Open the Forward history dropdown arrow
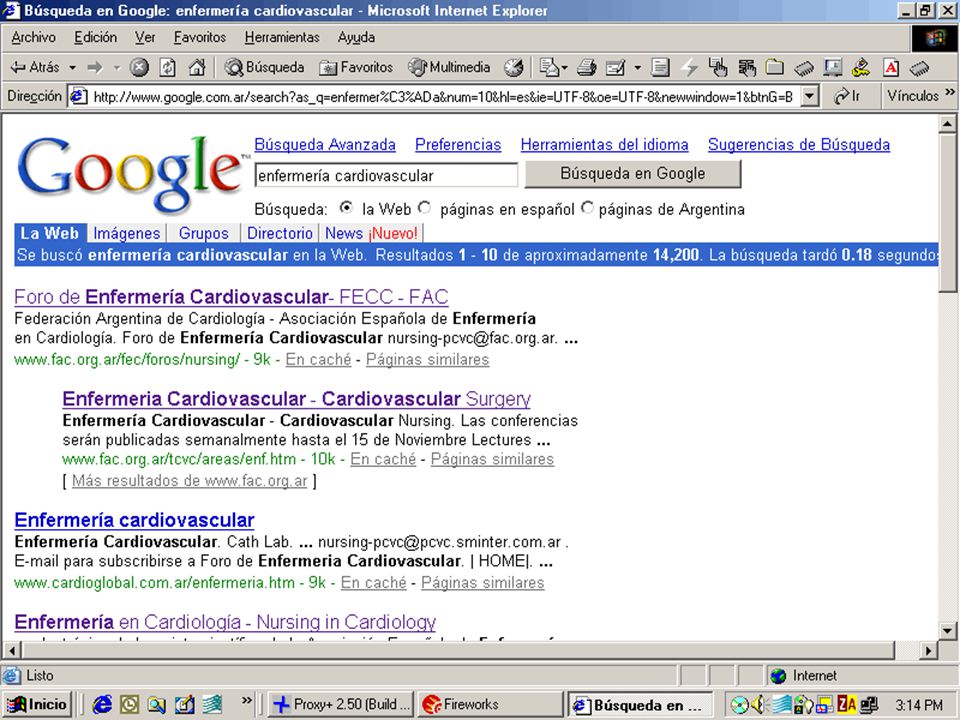The width and height of the screenshot is (960, 720). coord(117,67)
